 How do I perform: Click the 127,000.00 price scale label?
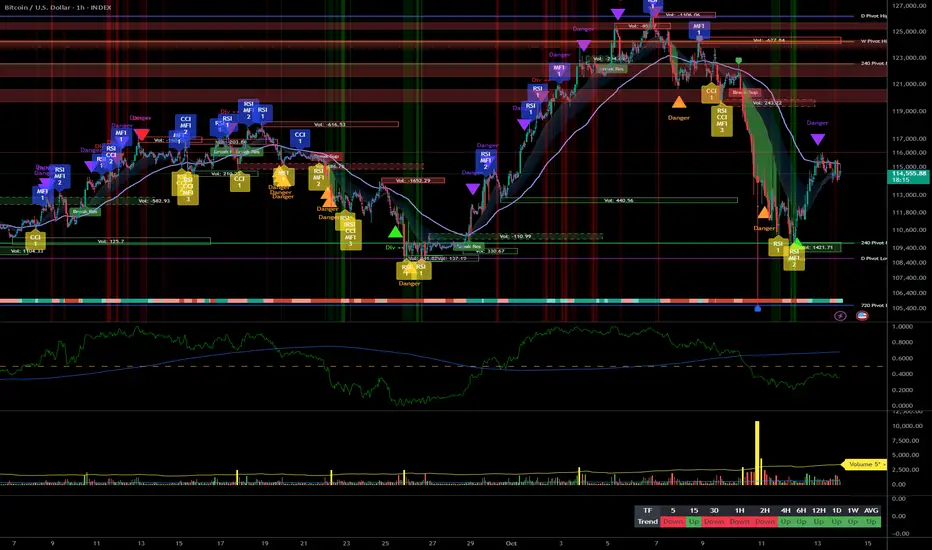[909, 5]
